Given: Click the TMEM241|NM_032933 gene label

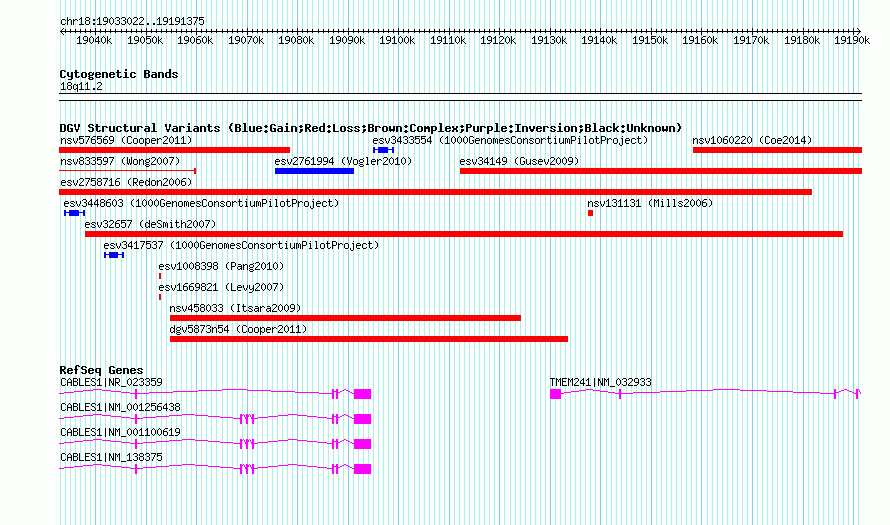Looking at the screenshot, I should (x=601, y=383).
